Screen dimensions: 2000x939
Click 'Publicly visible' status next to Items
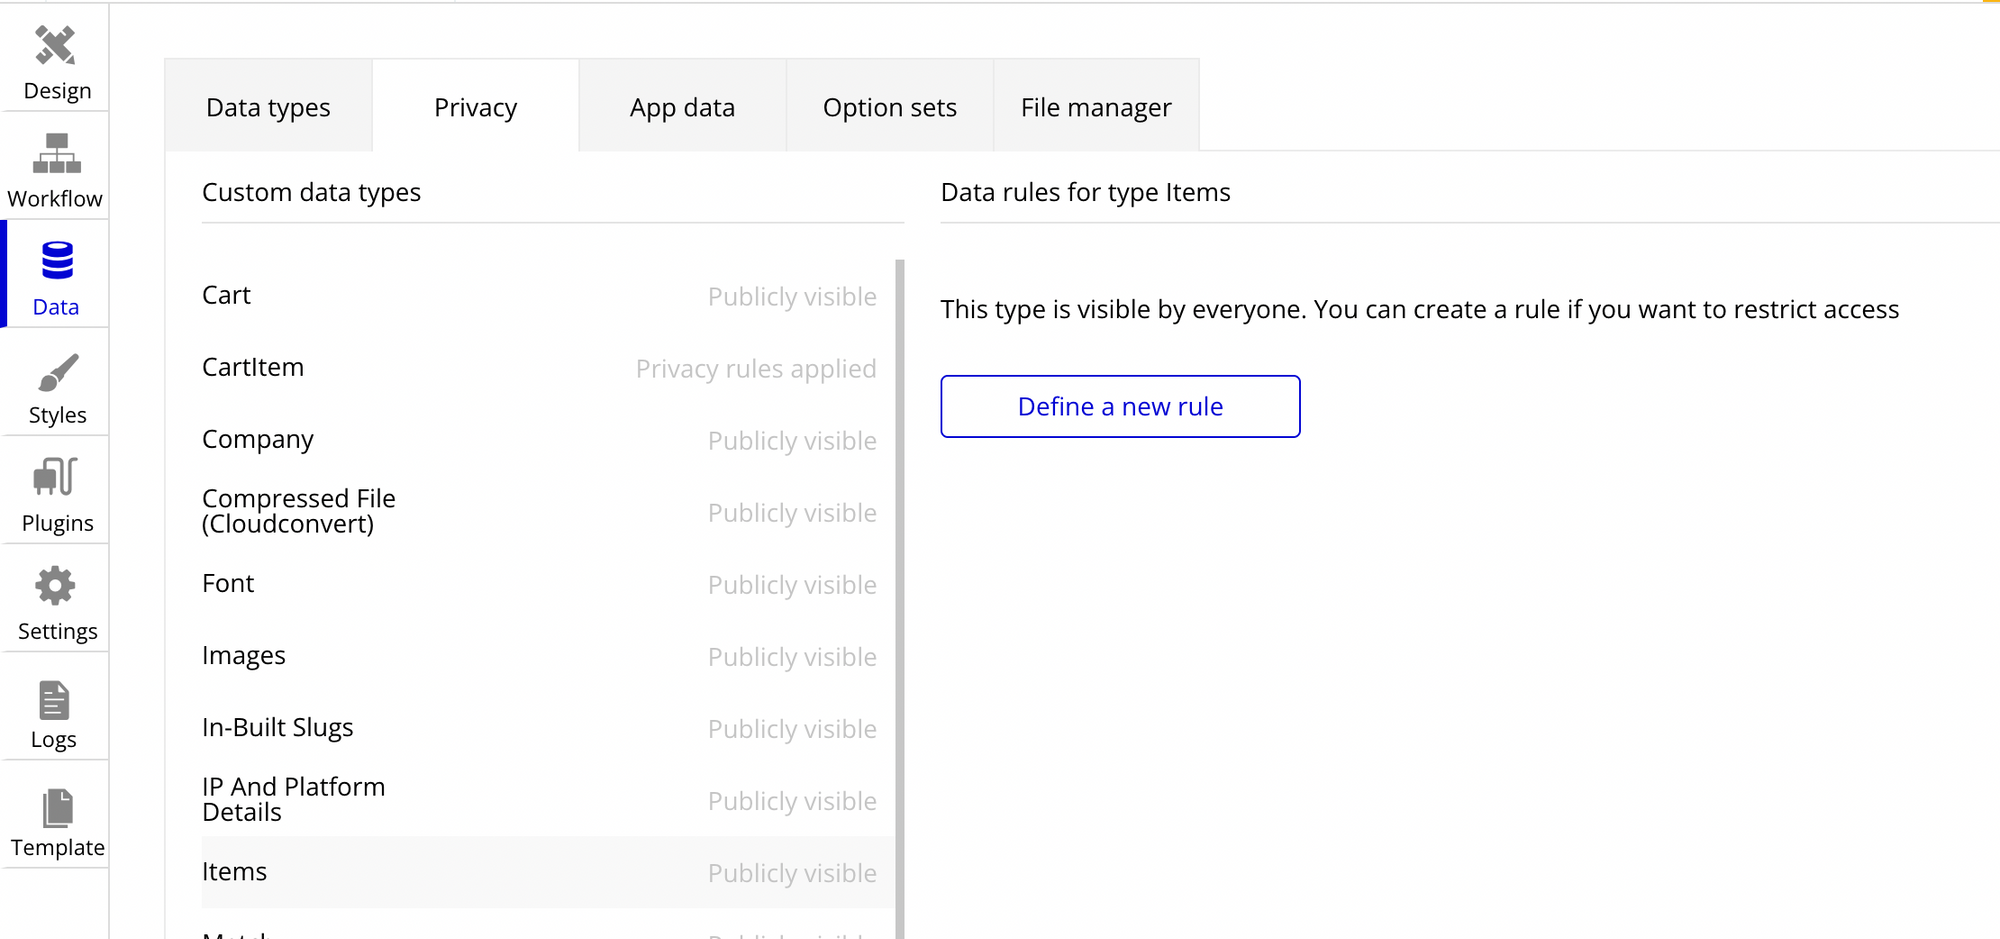tap(792, 873)
